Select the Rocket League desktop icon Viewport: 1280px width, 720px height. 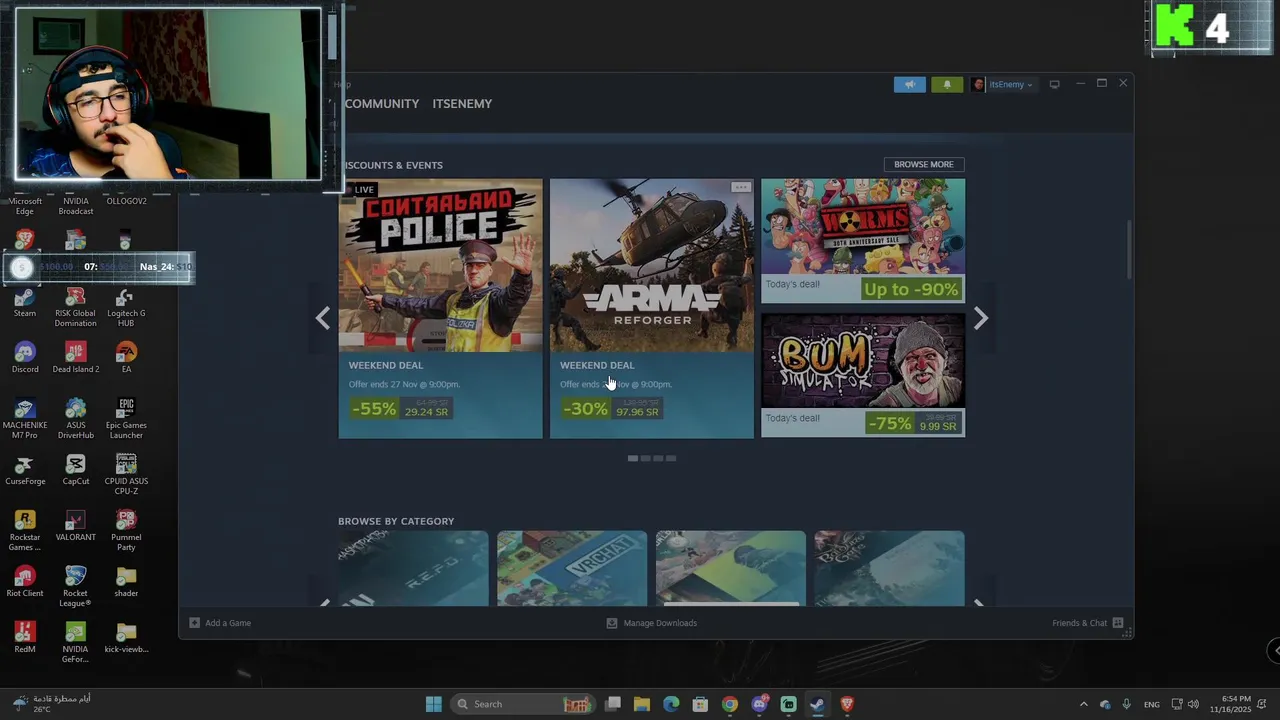click(75, 587)
